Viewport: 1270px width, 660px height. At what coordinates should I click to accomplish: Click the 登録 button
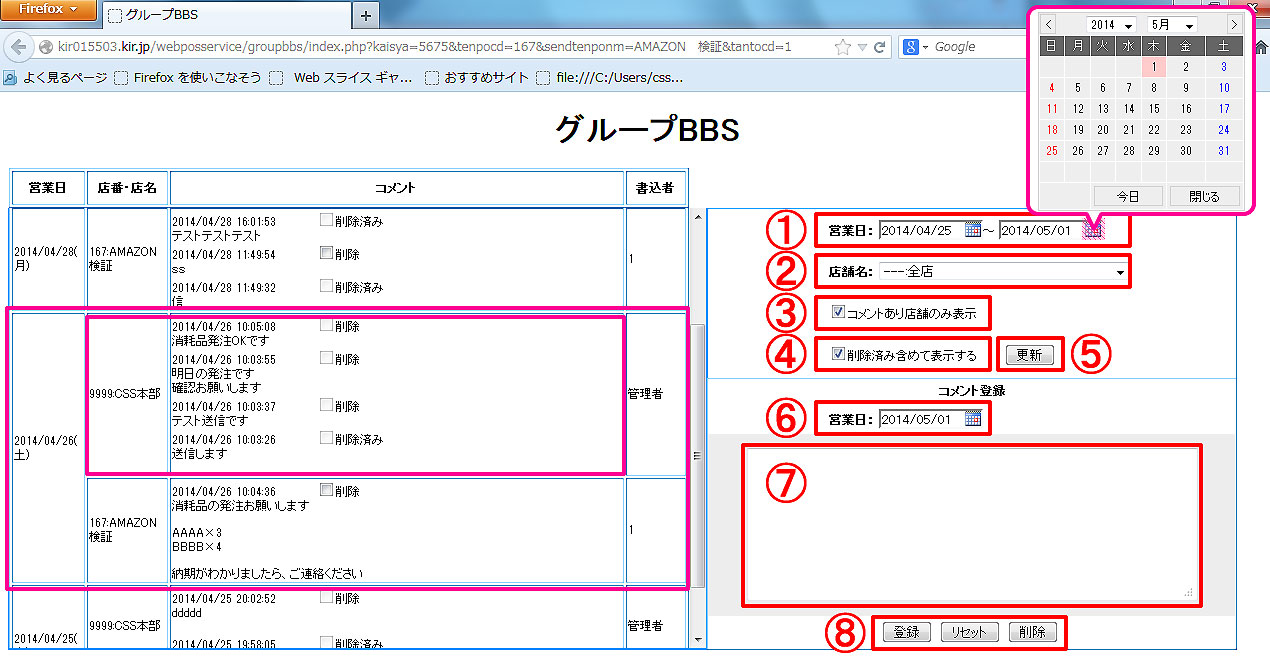[906, 632]
